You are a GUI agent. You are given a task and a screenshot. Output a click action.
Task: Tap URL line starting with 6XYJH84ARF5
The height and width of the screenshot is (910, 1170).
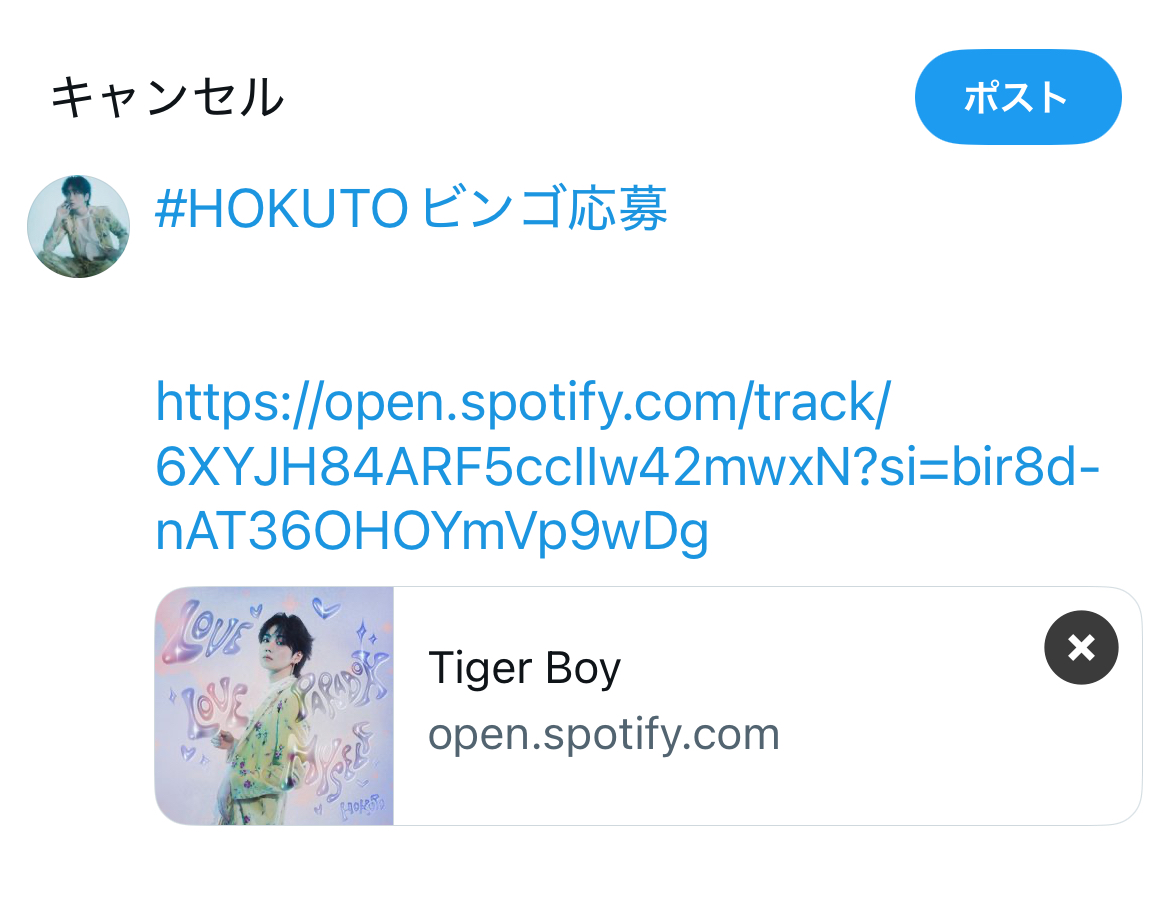click(628, 467)
